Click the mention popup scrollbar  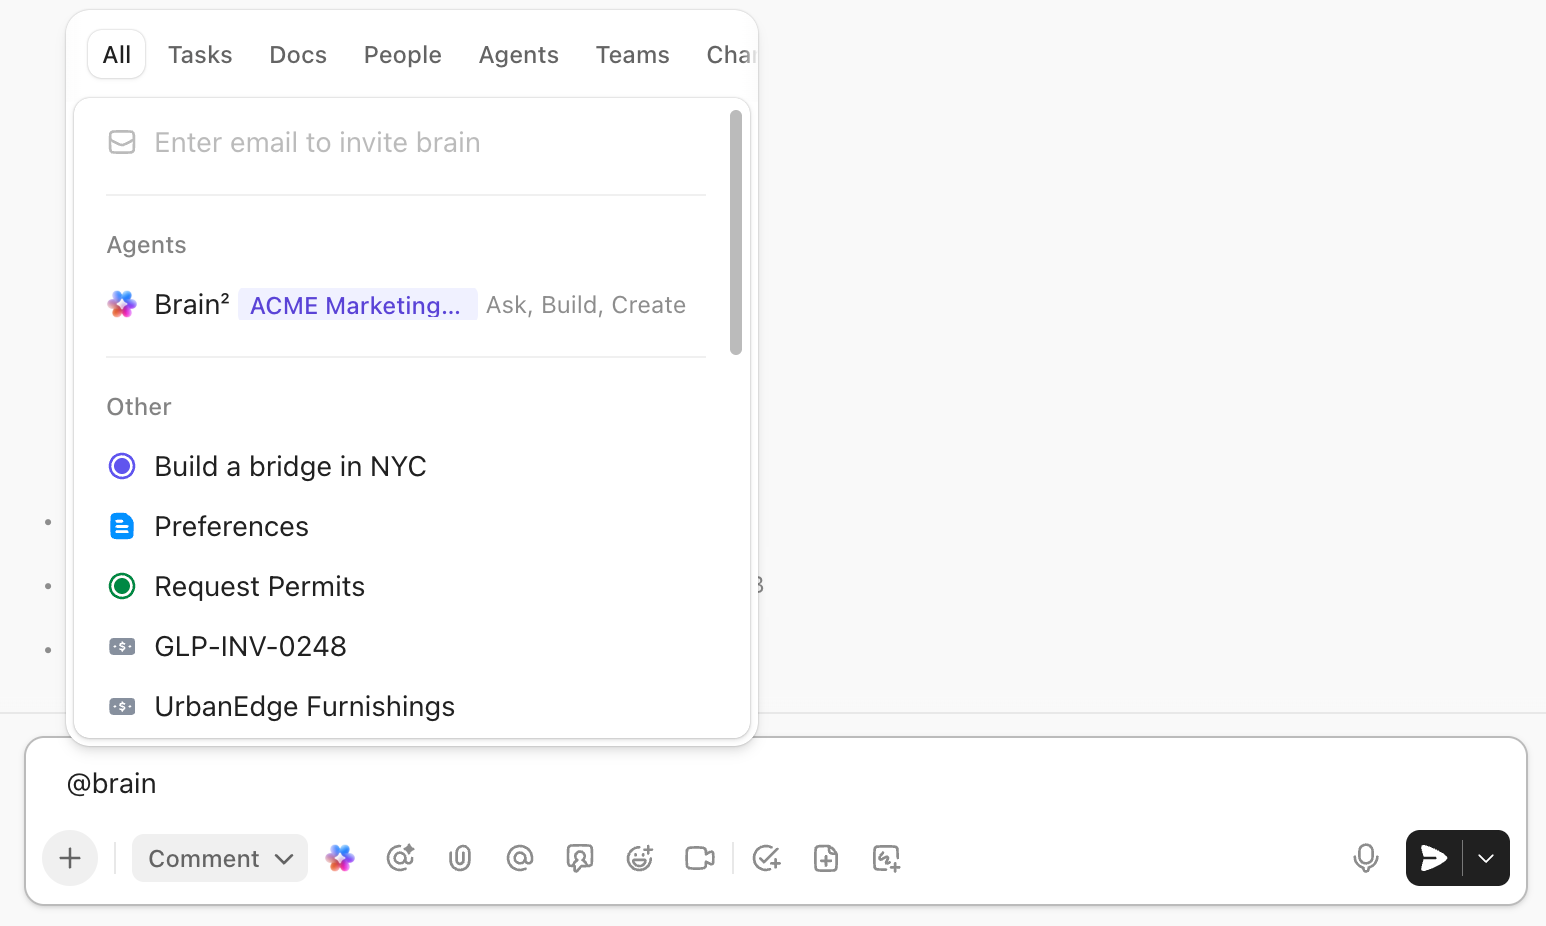coord(736,232)
